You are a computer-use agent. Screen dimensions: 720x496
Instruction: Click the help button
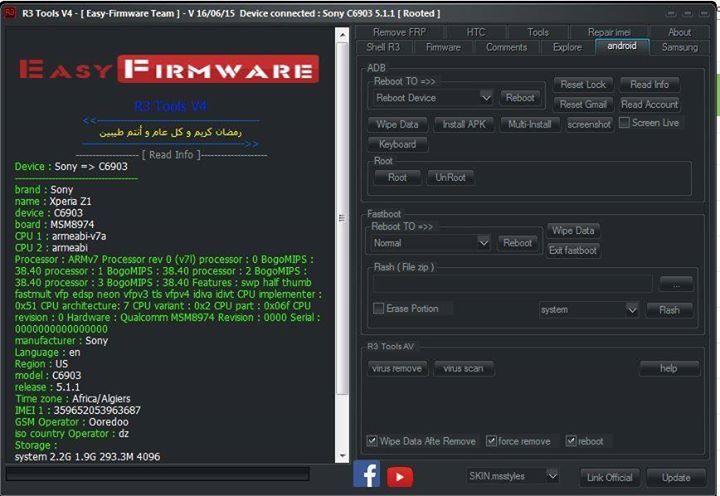[669, 368]
